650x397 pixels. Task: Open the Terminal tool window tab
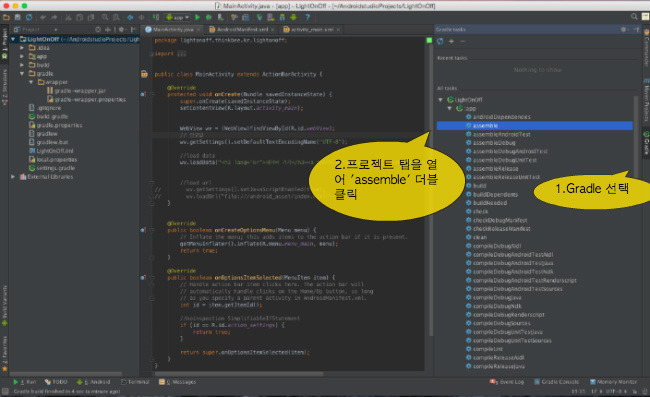[135, 382]
